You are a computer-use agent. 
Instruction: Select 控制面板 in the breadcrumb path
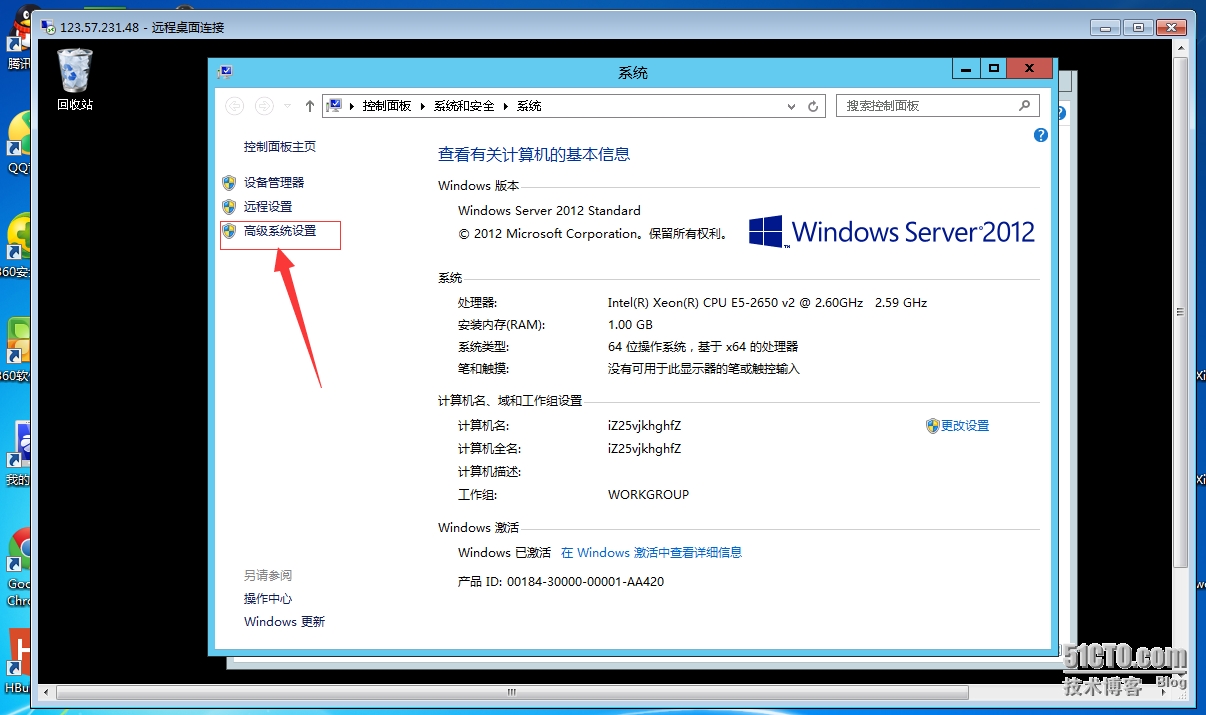click(x=387, y=106)
